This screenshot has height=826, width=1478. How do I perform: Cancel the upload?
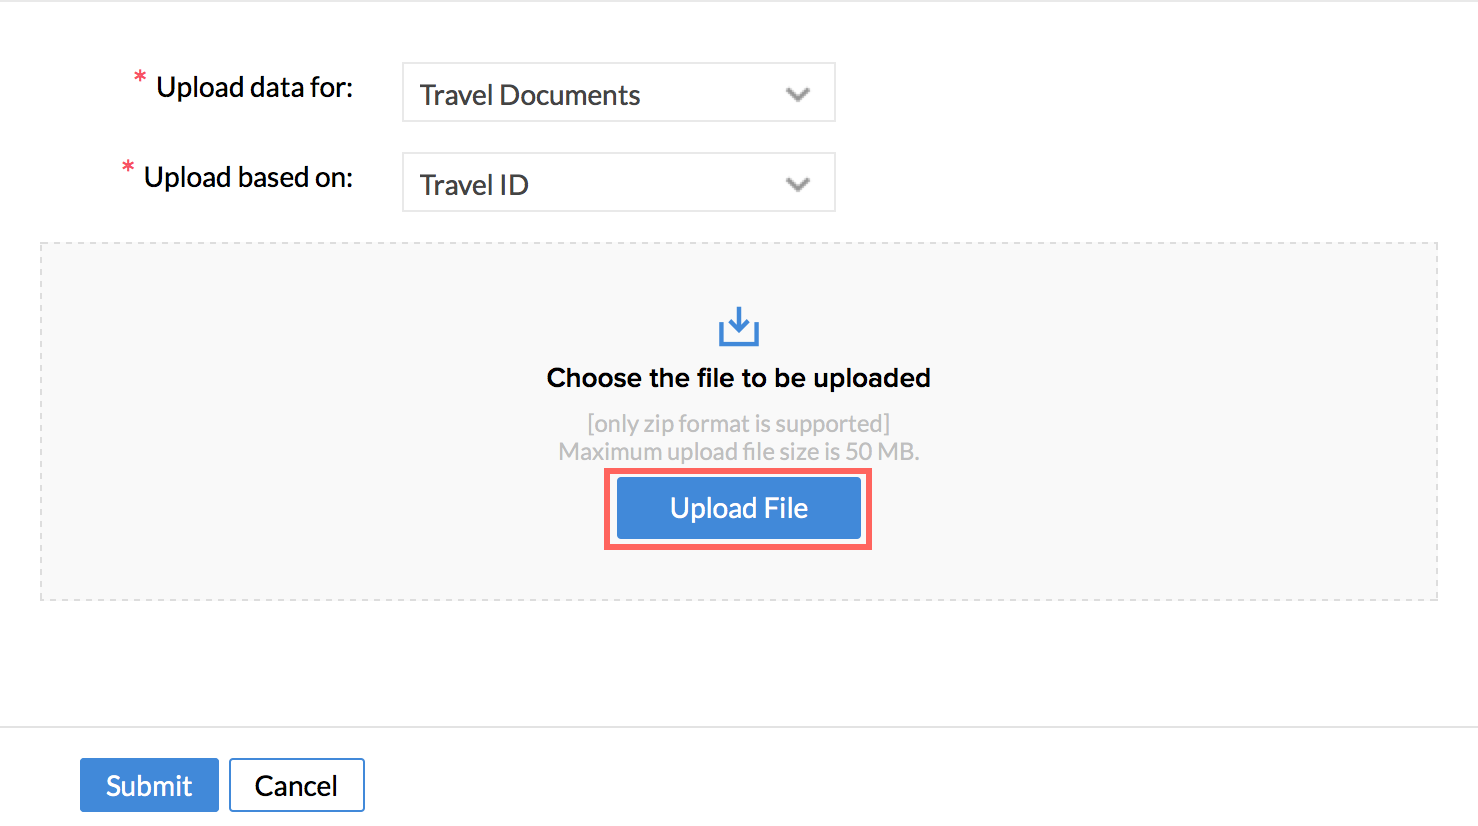296,785
